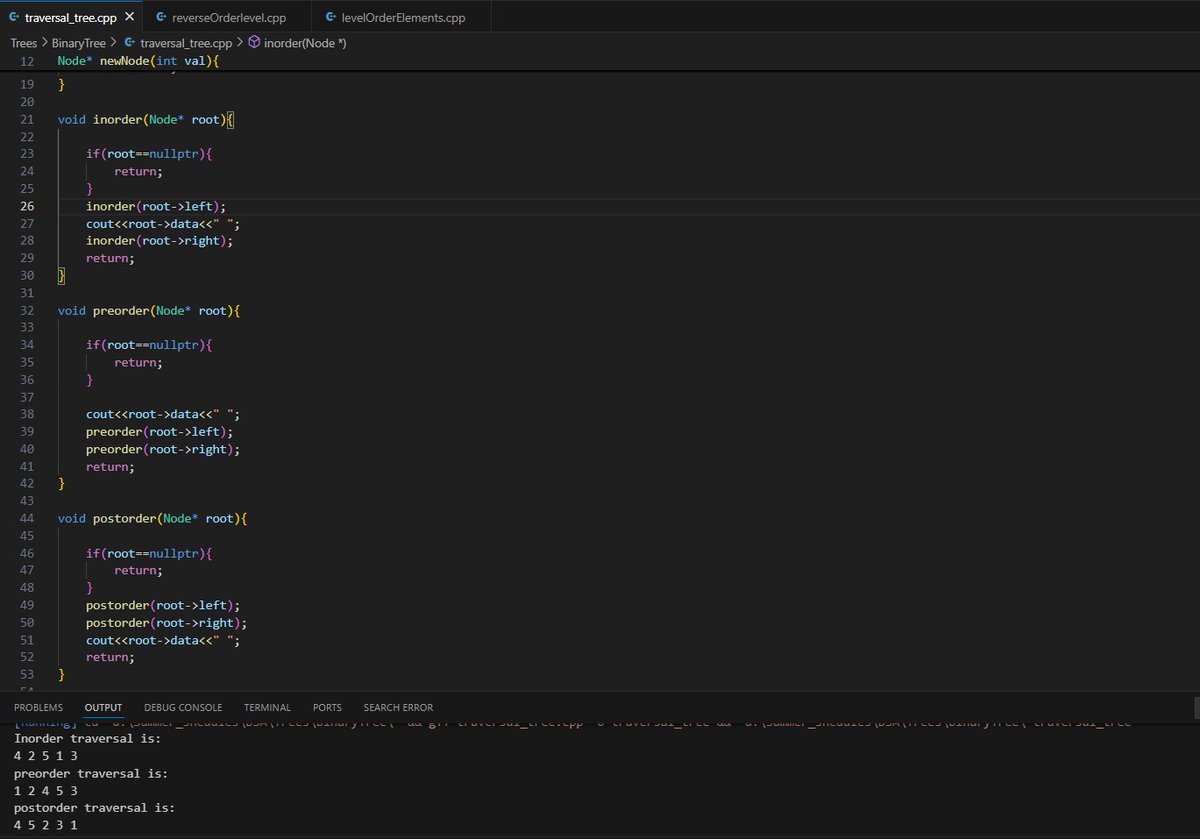Image resolution: width=1200 pixels, height=839 pixels.
Task: Click chevron after BinaryTree in breadcrumb
Action: (x=114, y=43)
